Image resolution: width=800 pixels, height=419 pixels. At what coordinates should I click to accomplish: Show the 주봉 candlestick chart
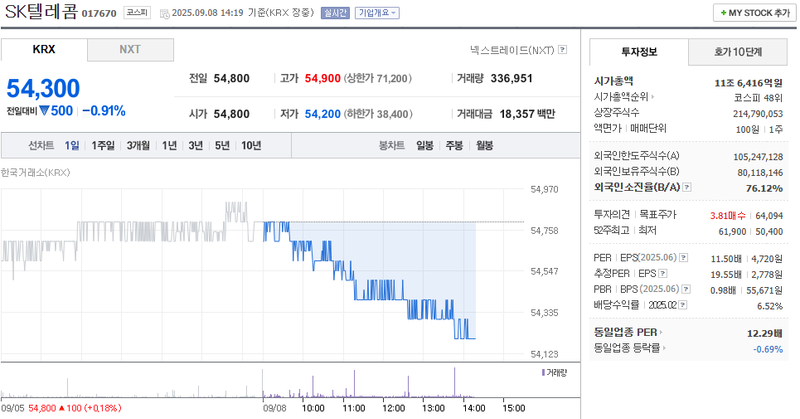454,145
